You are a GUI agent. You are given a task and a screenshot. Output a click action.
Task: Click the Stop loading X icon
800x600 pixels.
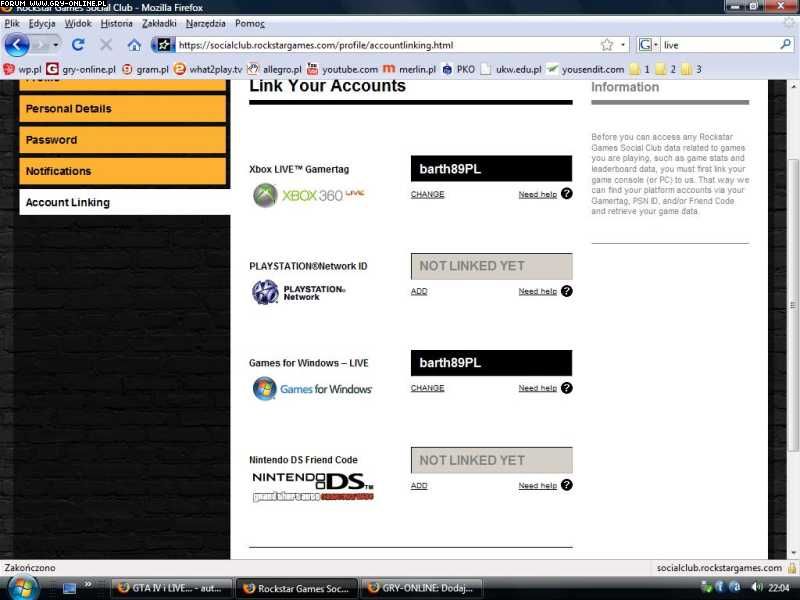pyautogui.click(x=106, y=45)
